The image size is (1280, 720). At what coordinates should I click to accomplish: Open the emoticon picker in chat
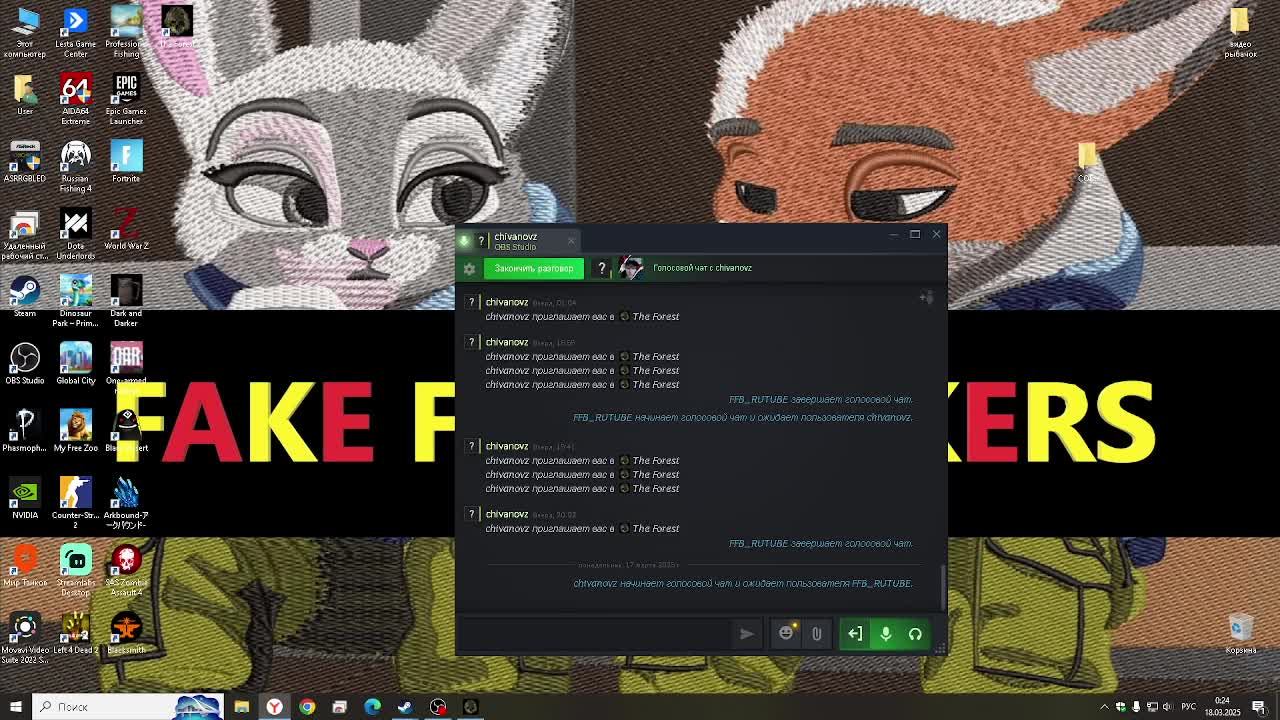point(786,634)
